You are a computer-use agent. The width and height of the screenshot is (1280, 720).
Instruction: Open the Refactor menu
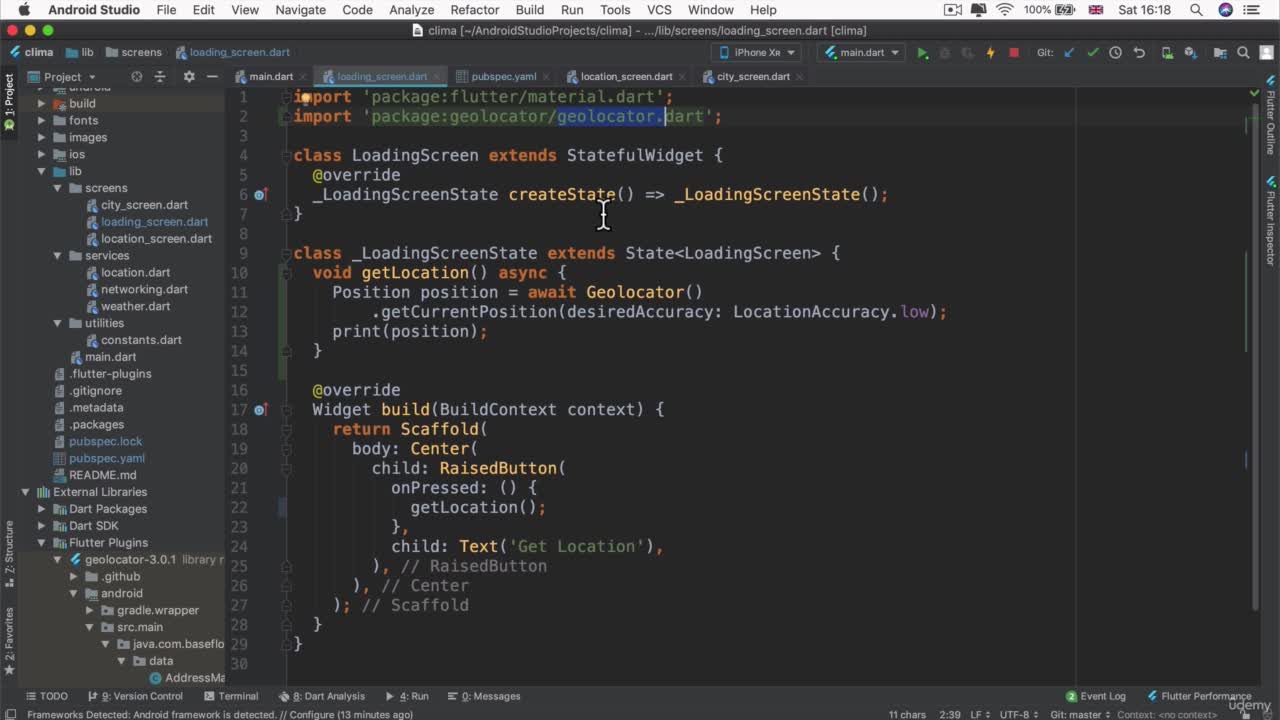click(475, 10)
